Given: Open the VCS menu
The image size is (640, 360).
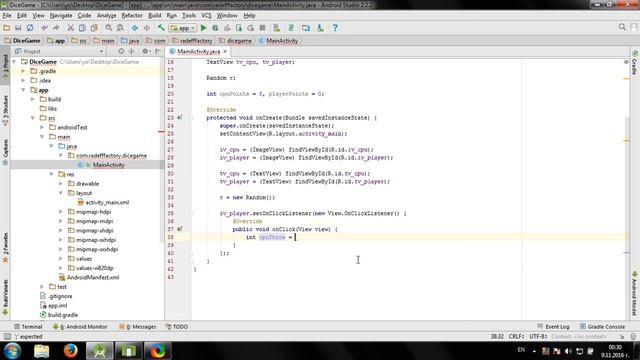Looking at the screenshot, I should pyautogui.click(x=206, y=16).
